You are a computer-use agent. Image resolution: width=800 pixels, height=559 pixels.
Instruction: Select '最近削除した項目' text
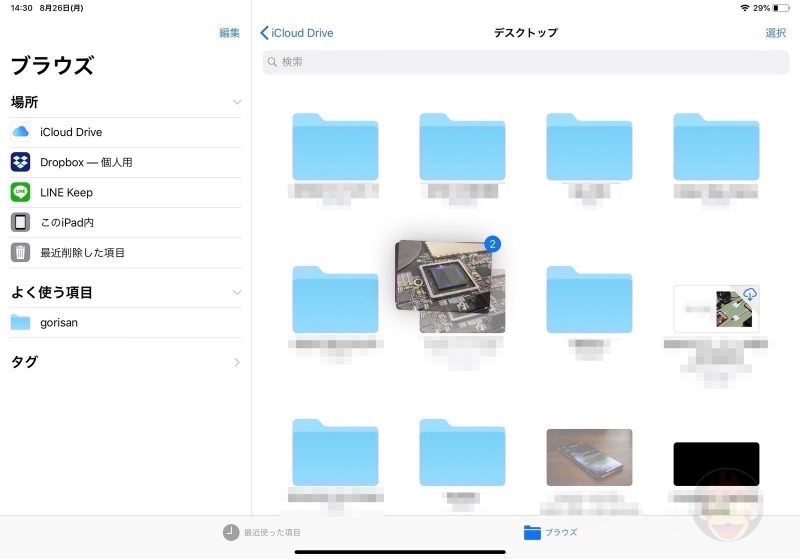[x=82, y=252]
